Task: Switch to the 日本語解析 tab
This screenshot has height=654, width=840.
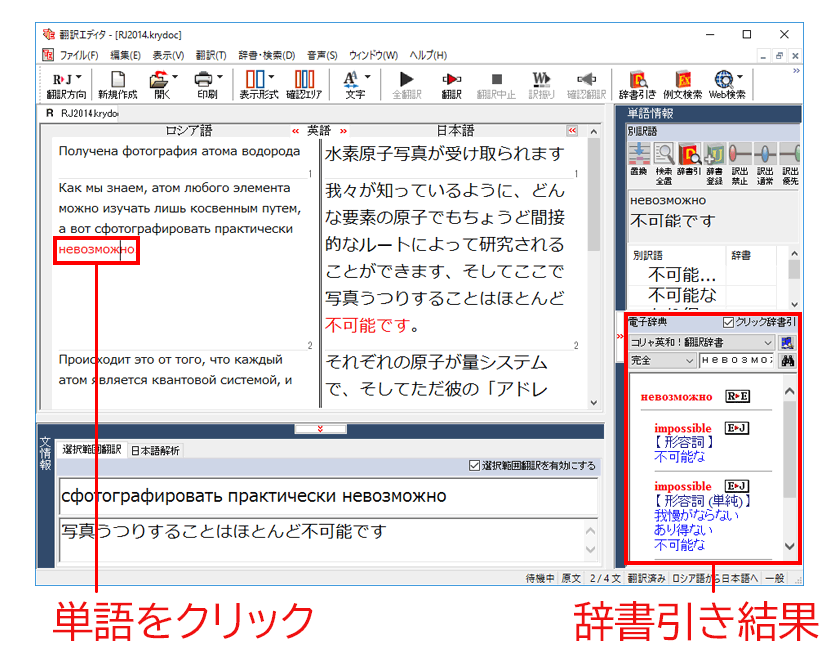Action: (x=155, y=450)
